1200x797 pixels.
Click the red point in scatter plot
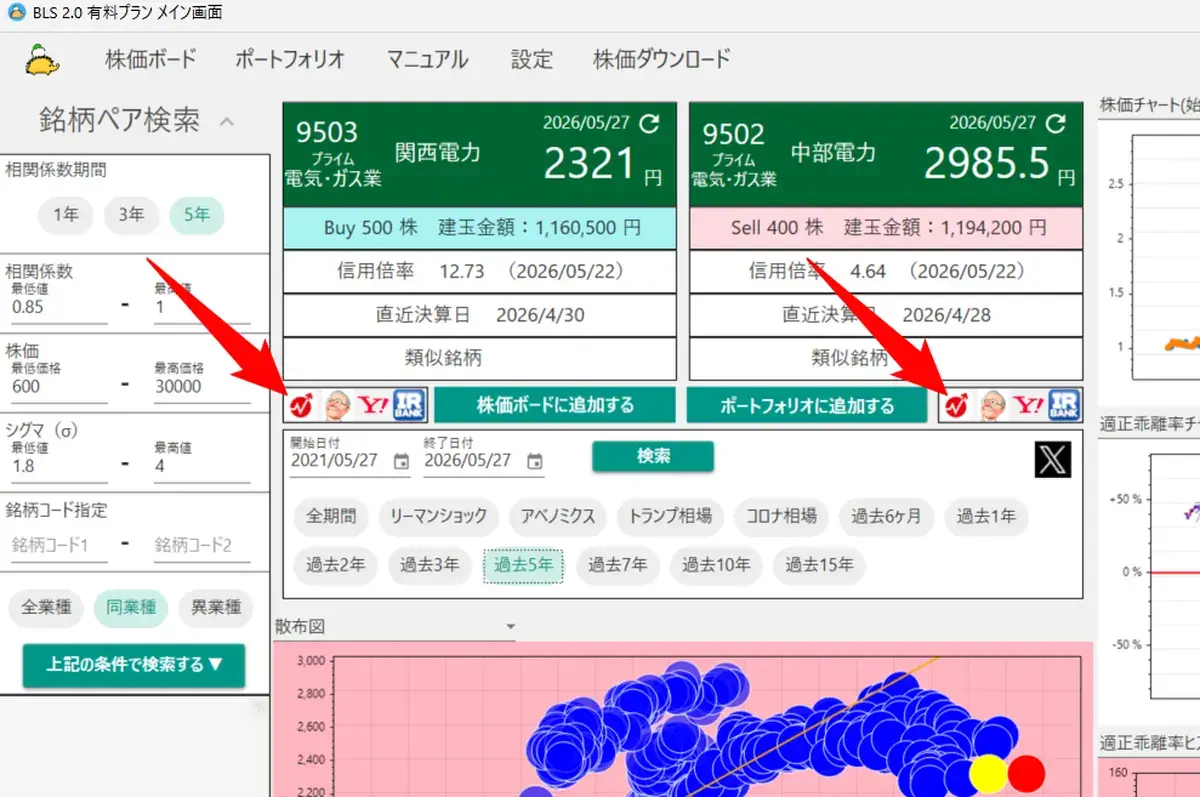(1026, 774)
